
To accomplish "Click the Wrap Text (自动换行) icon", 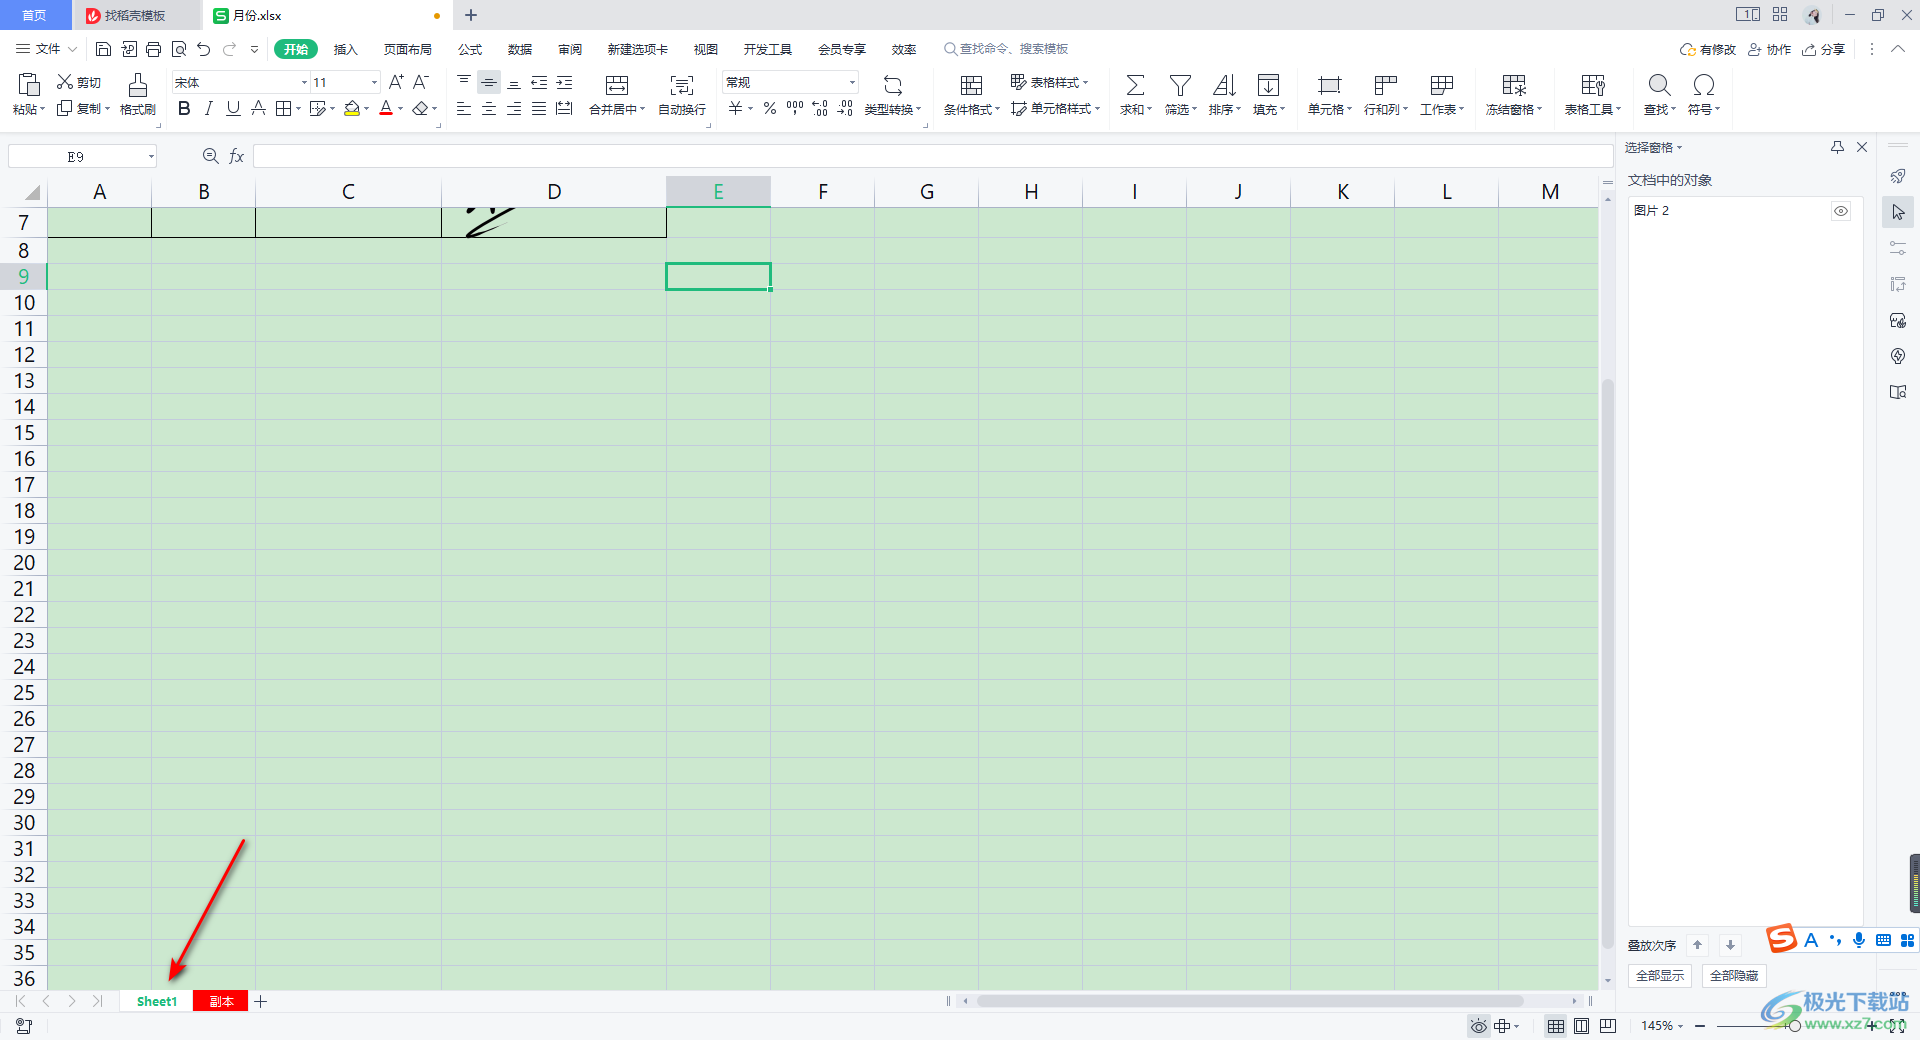I will [682, 85].
